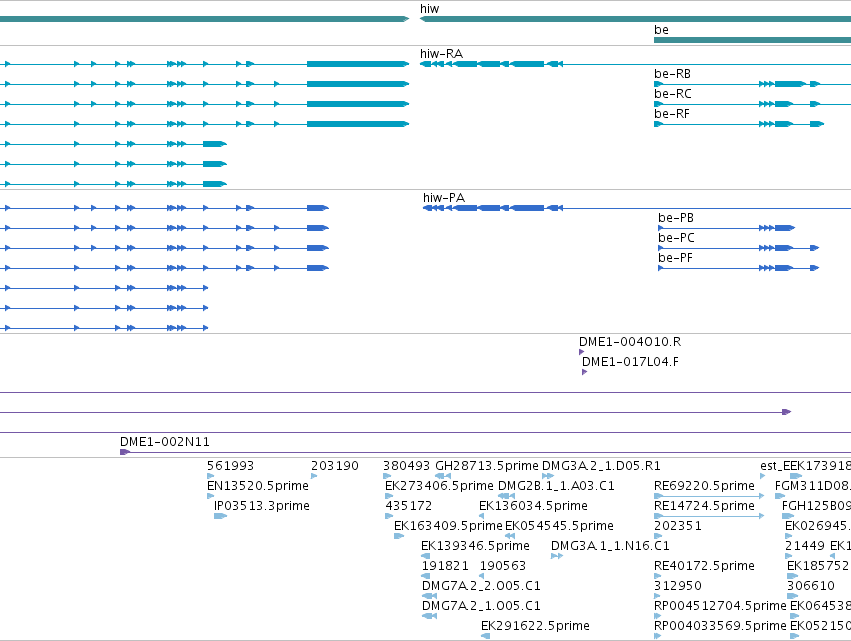Image resolution: width=851 pixels, height=641 pixels.
Task: Select the DMG3A.1_1.N16.C1 label
Action: [x=610, y=546]
